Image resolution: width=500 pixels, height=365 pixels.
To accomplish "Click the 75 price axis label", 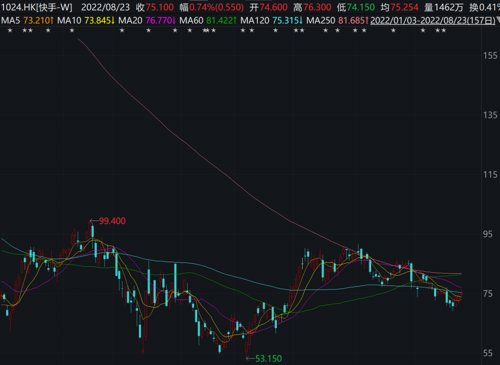I will [x=488, y=294].
